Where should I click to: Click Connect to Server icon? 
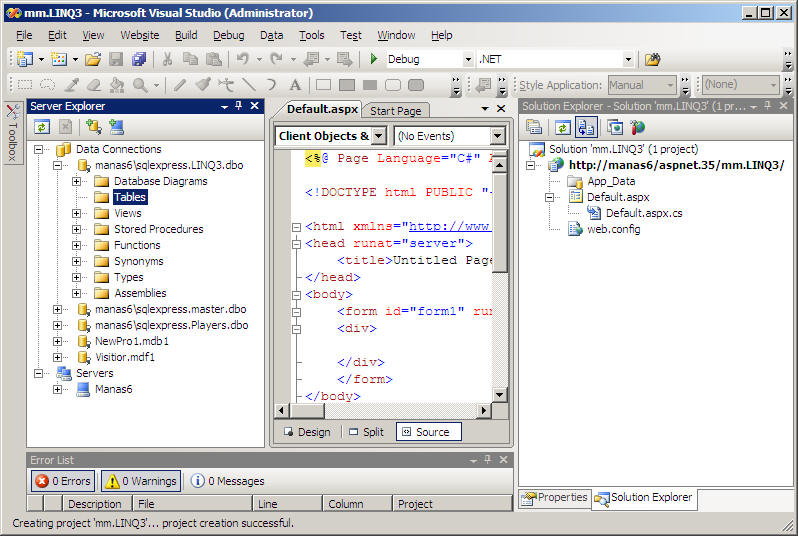pos(117,127)
